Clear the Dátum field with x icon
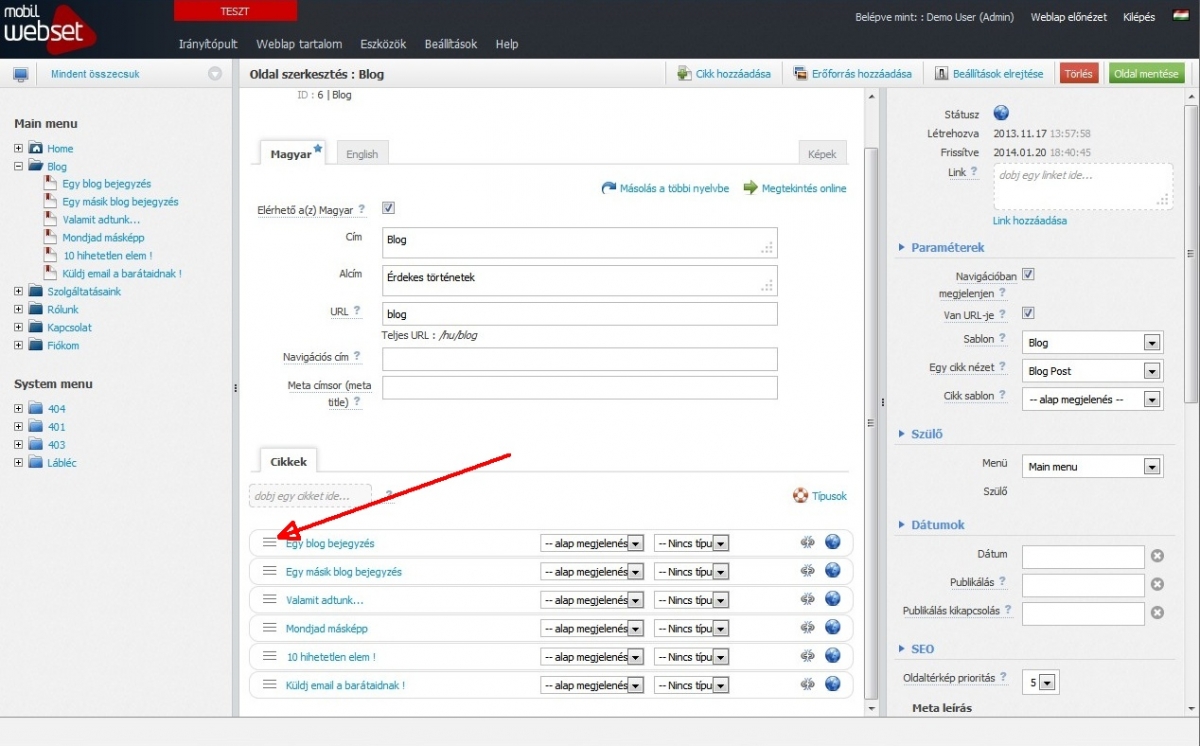The width and height of the screenshot is (1200, 746). tap(1157, 556)
